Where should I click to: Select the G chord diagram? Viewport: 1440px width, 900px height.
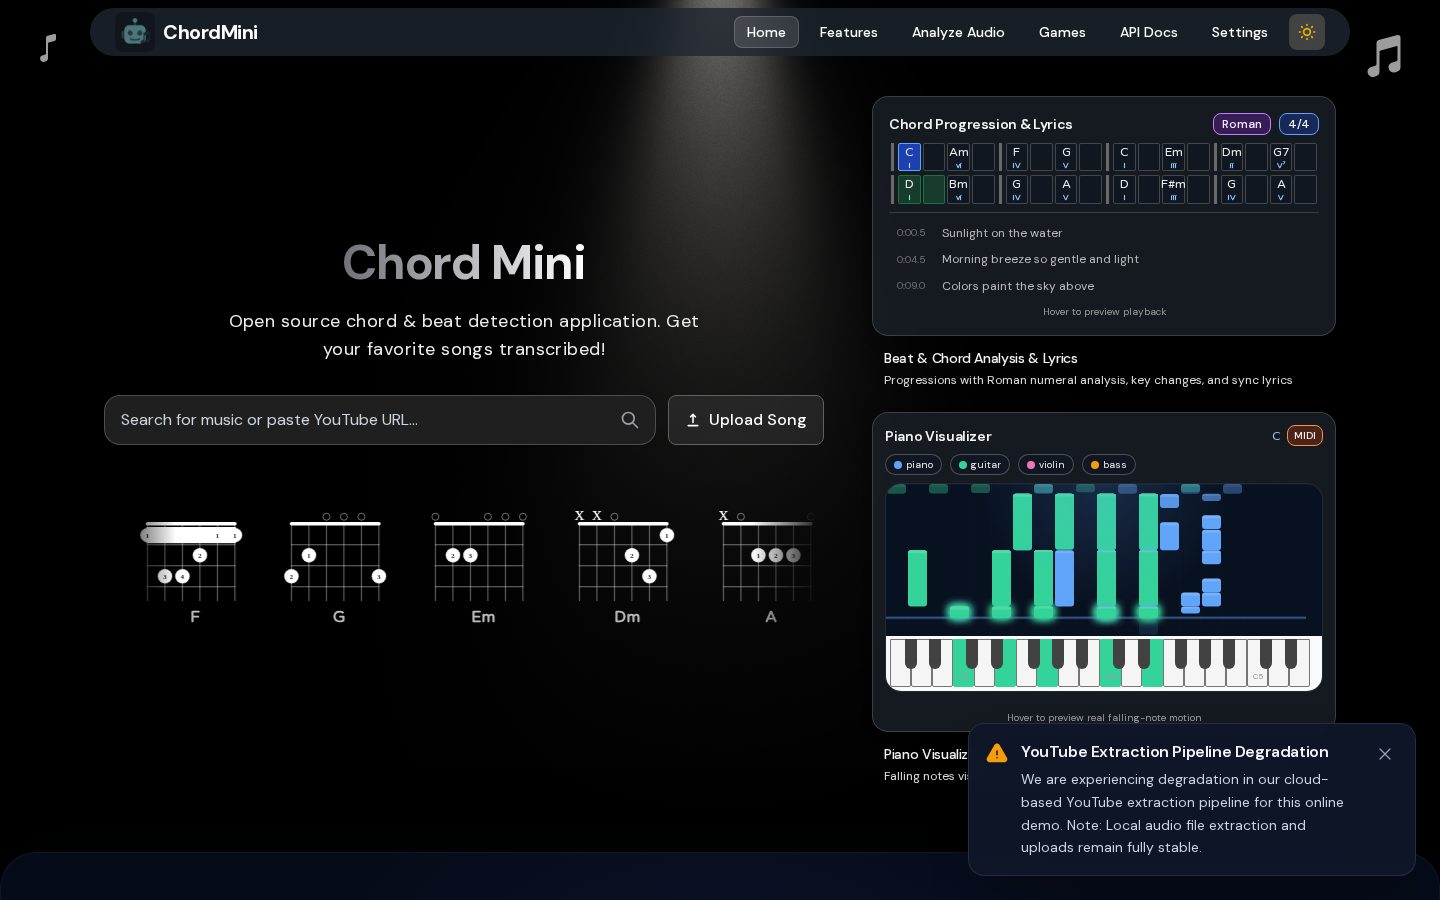(336, 568)
